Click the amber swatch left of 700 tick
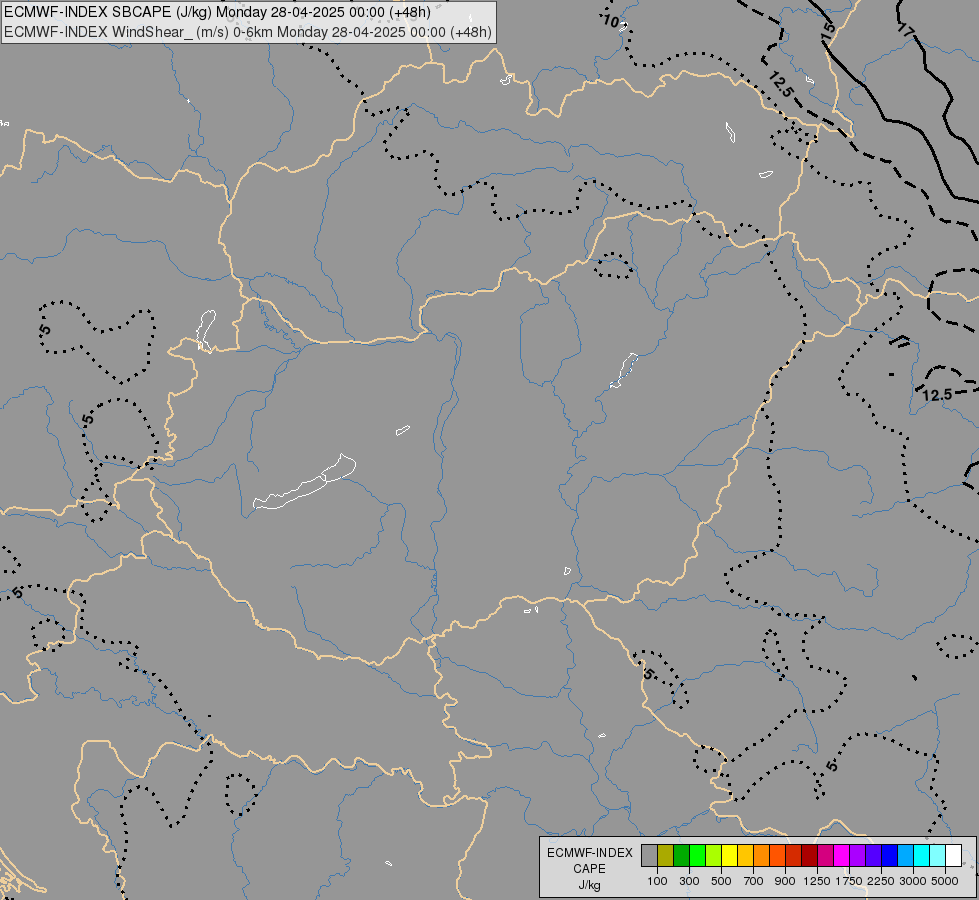 coord(745,855)
